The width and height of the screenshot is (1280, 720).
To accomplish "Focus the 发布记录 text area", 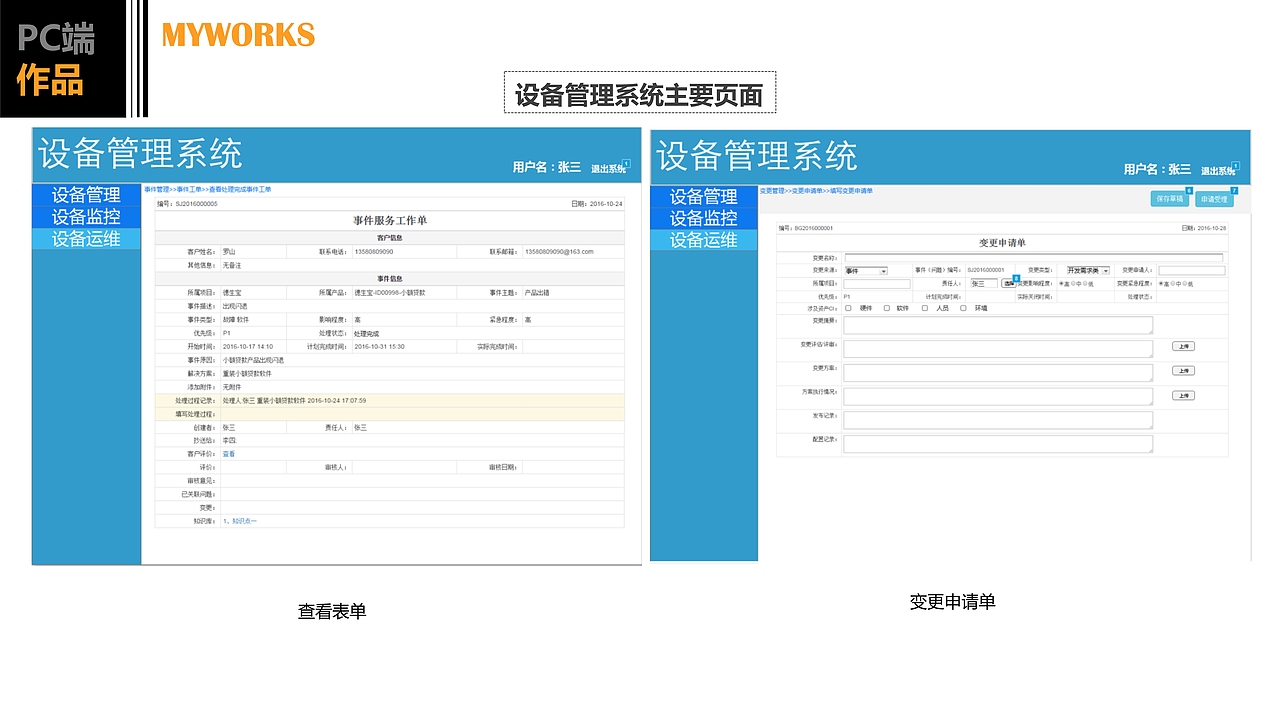I will [x=998, y=420].
